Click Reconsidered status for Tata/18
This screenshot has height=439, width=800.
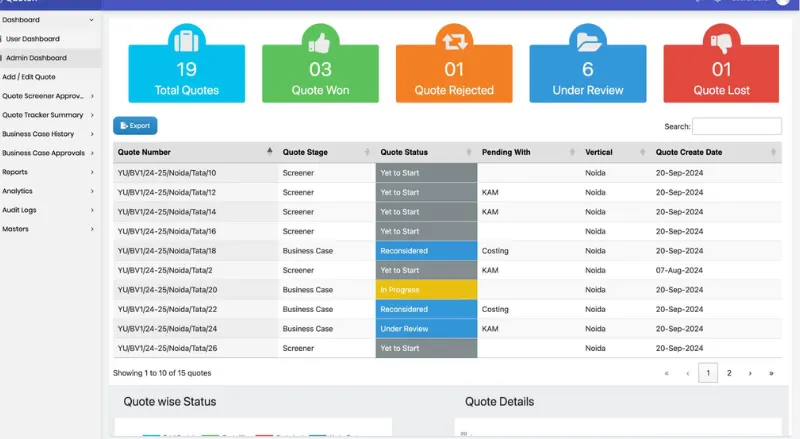pyautogui.click(x=427, y=251)
